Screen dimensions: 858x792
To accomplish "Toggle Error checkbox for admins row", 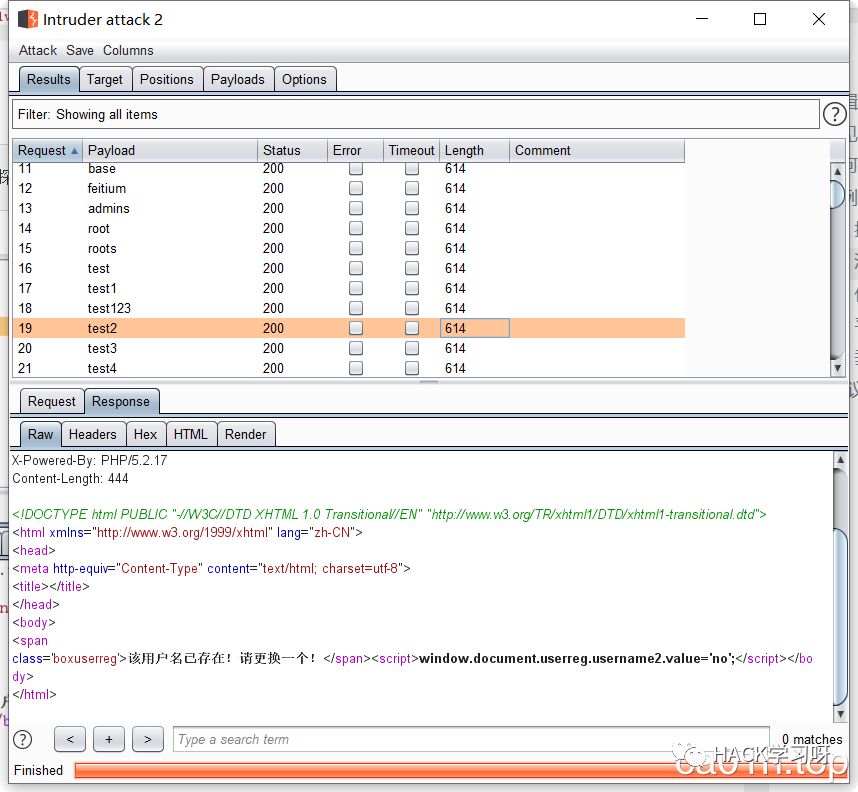I will 356,209.
